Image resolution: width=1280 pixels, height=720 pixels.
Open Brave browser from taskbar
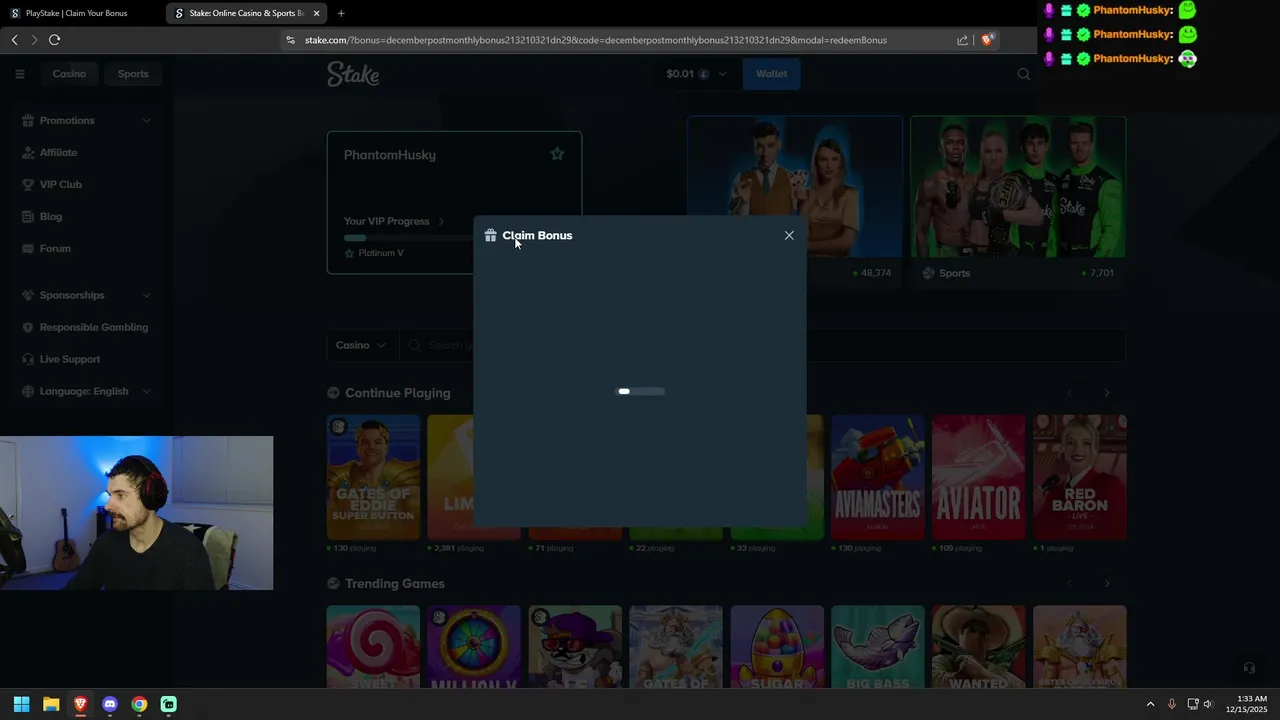pos(80,704)
